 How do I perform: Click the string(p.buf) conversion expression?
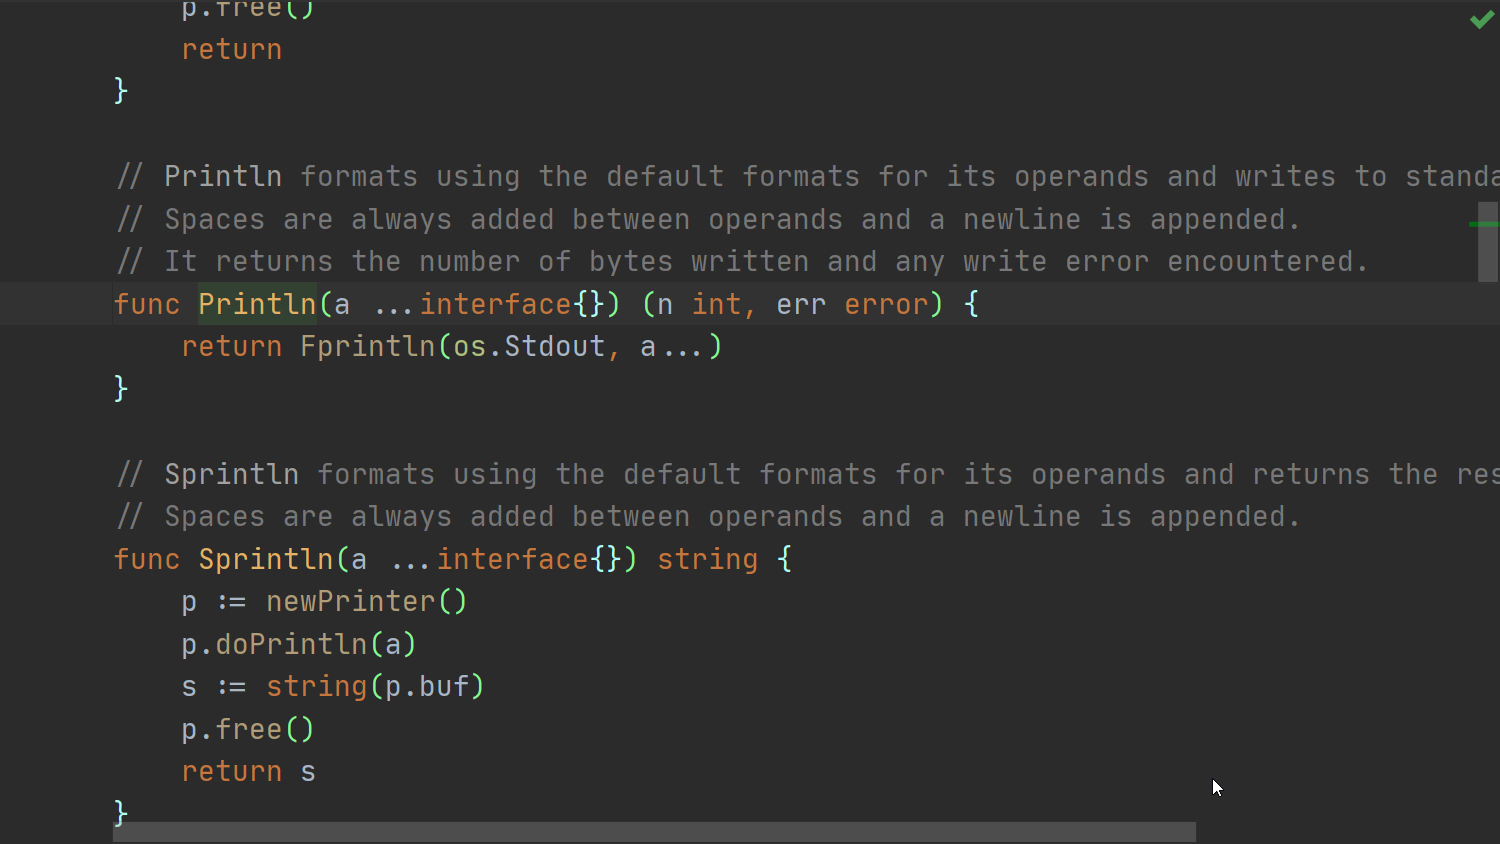[x=375, y=687]
